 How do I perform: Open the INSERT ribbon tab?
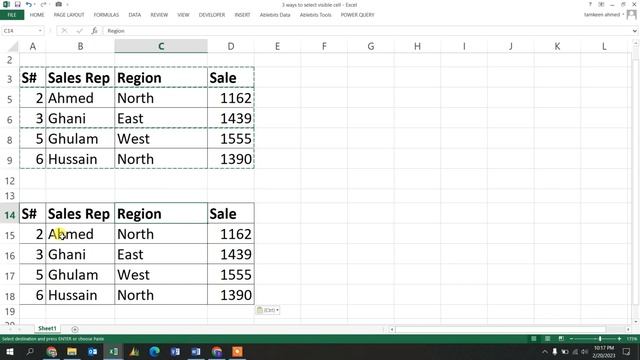click(242, 15)
